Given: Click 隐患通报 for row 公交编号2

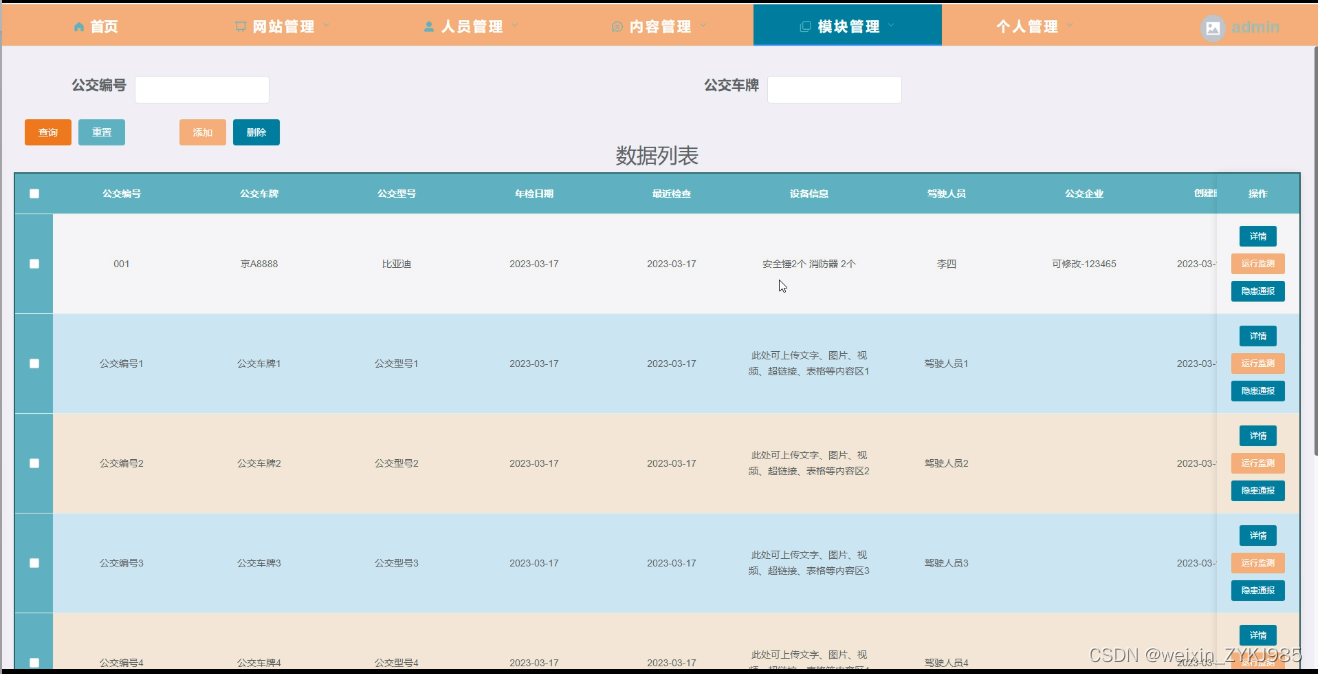Looking at the screenshot, I should point(1258,491).
